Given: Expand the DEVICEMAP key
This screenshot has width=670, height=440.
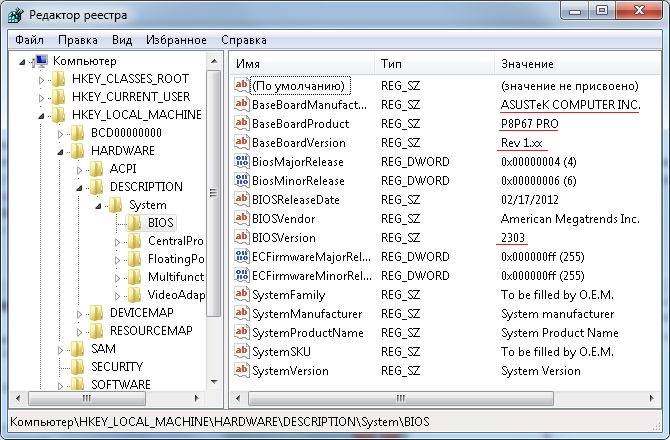Looking at the screenshot, I should coord(78,313).
